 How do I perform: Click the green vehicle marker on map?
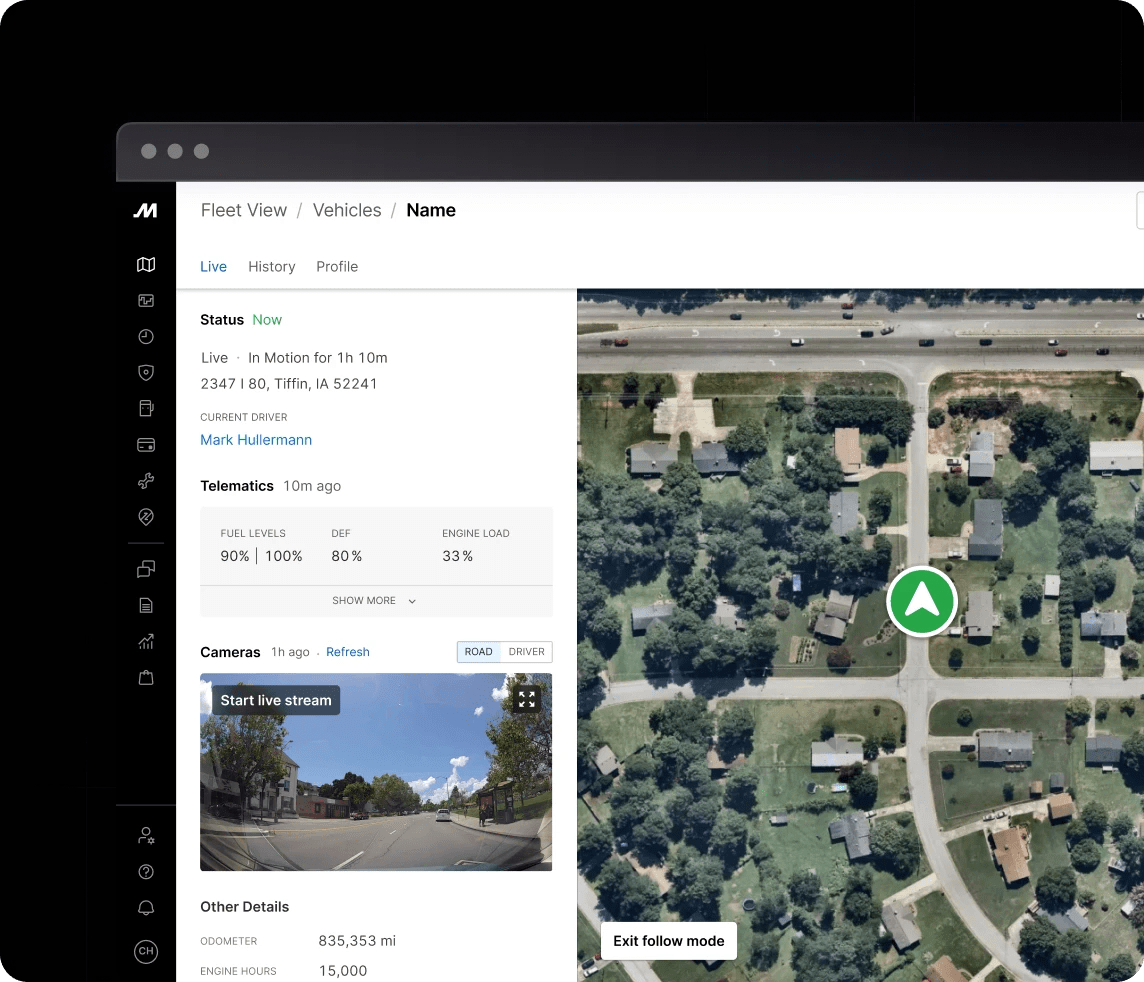click(x=922, y=601)
